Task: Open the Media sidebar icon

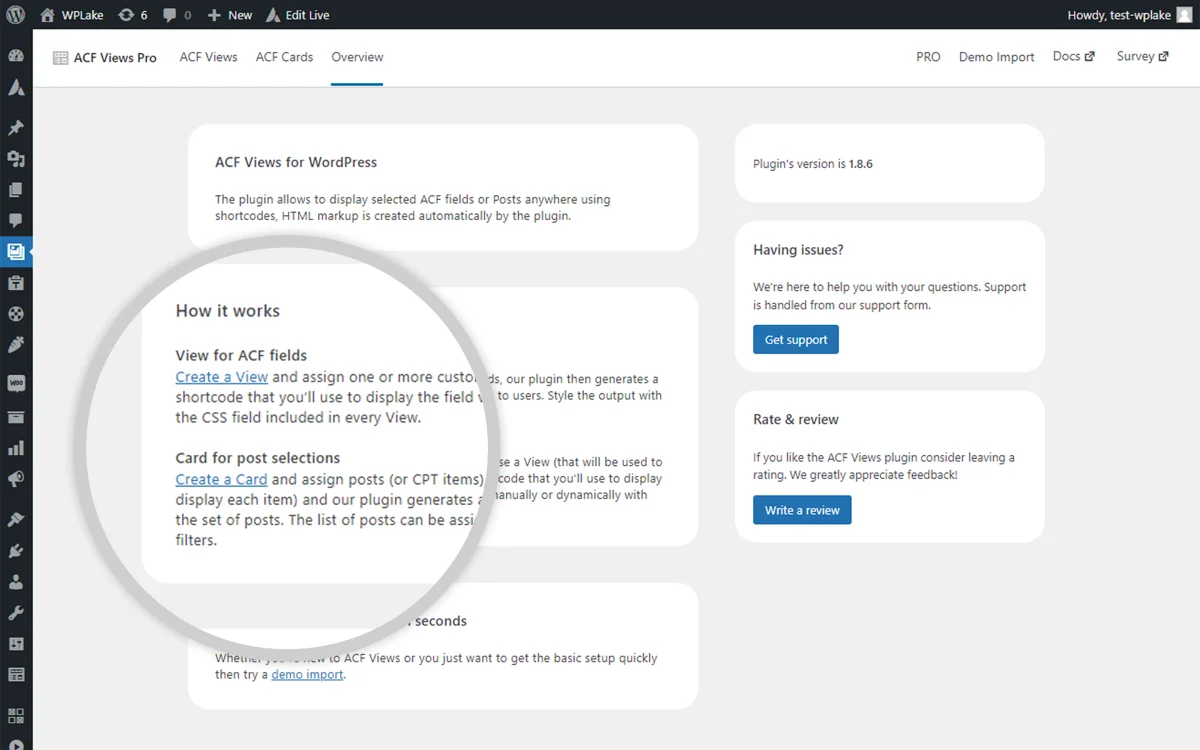Action: pos(16,159)
